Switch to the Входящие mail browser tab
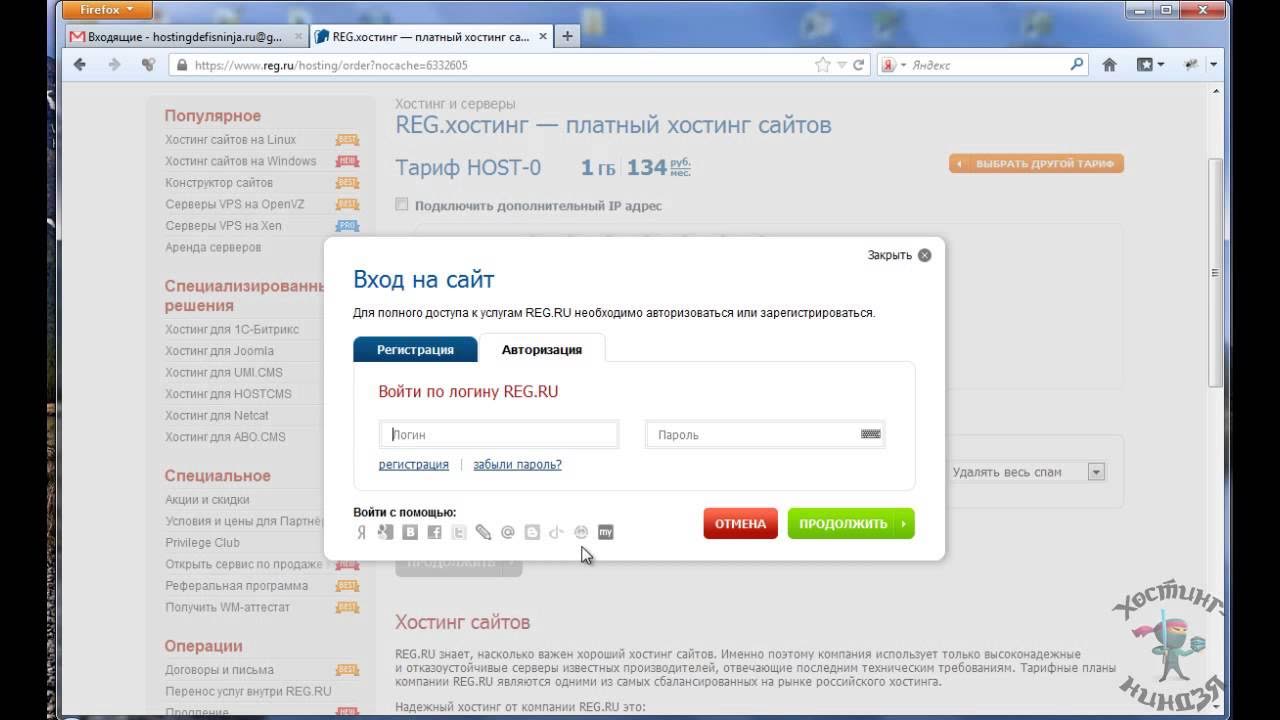This screenshot has width=1280, height=720. click(x=188, y=37)
